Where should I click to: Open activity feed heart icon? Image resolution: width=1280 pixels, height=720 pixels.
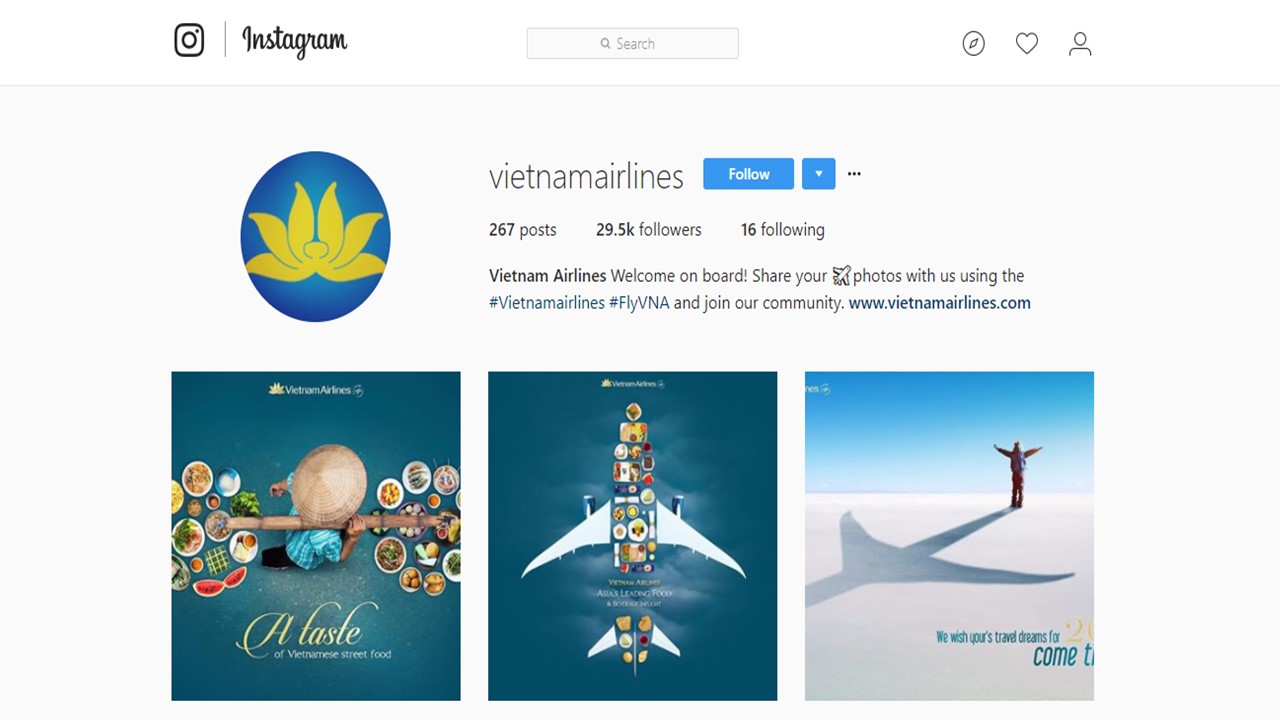click(x=1027, y=43)
